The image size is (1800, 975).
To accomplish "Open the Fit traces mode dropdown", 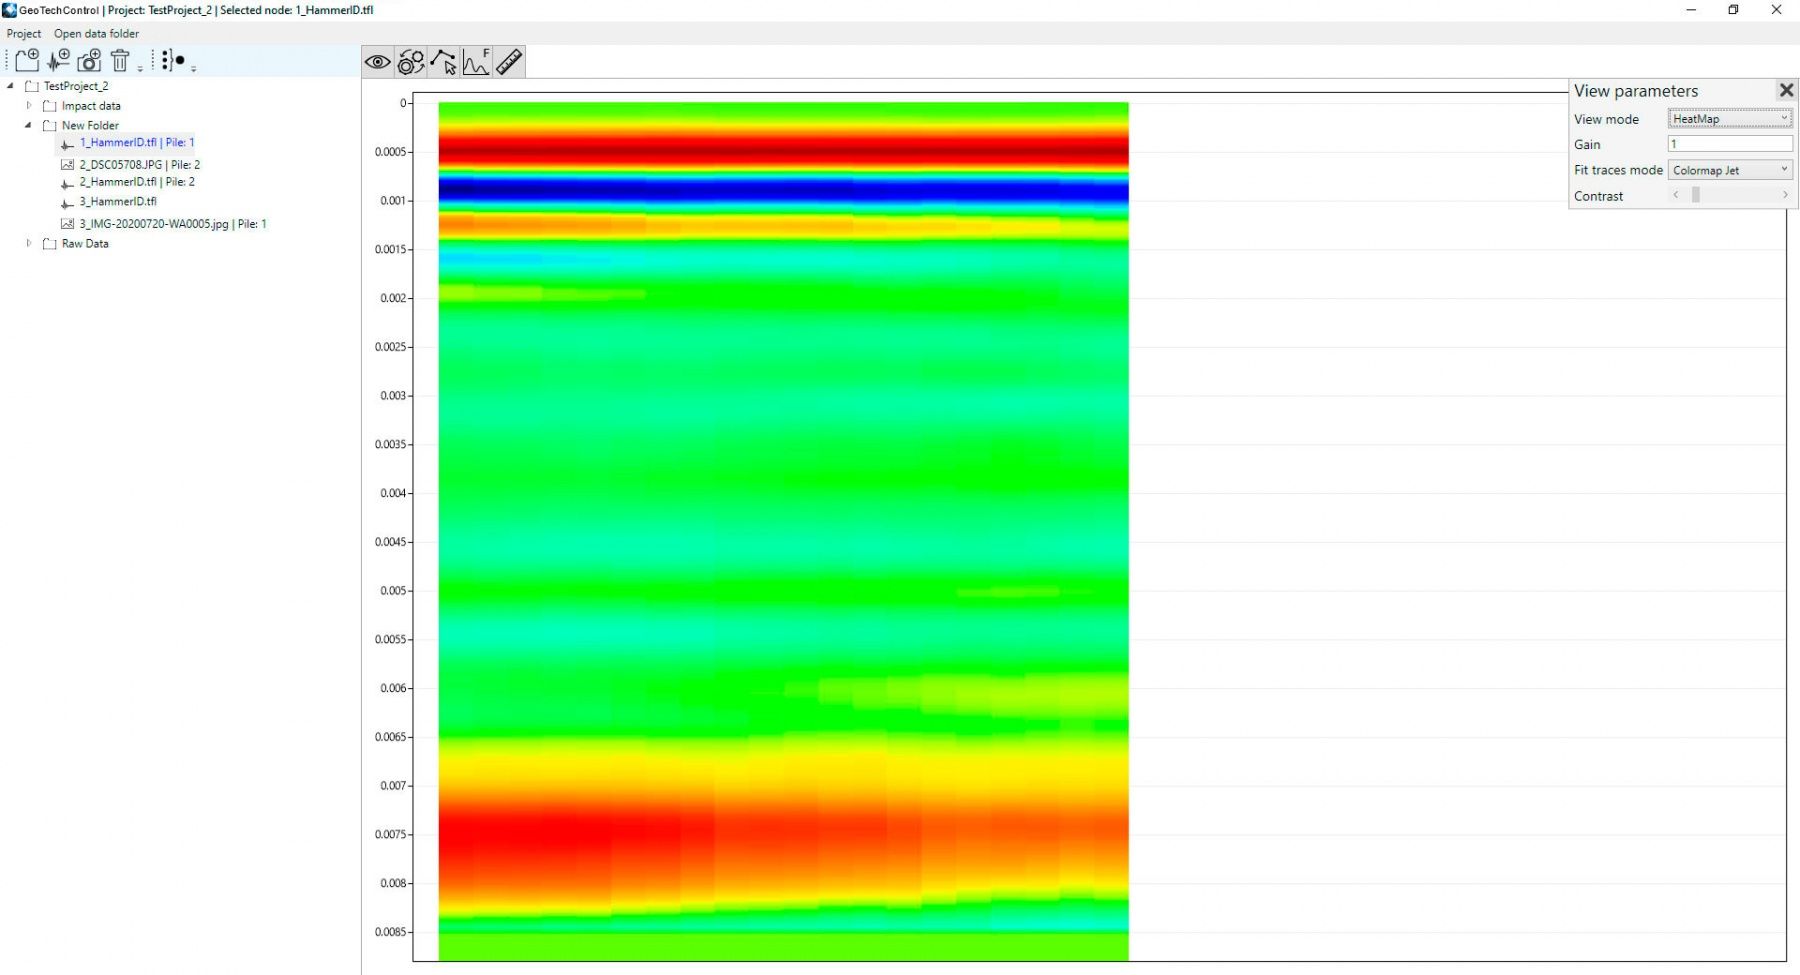I will (1729, 170).
